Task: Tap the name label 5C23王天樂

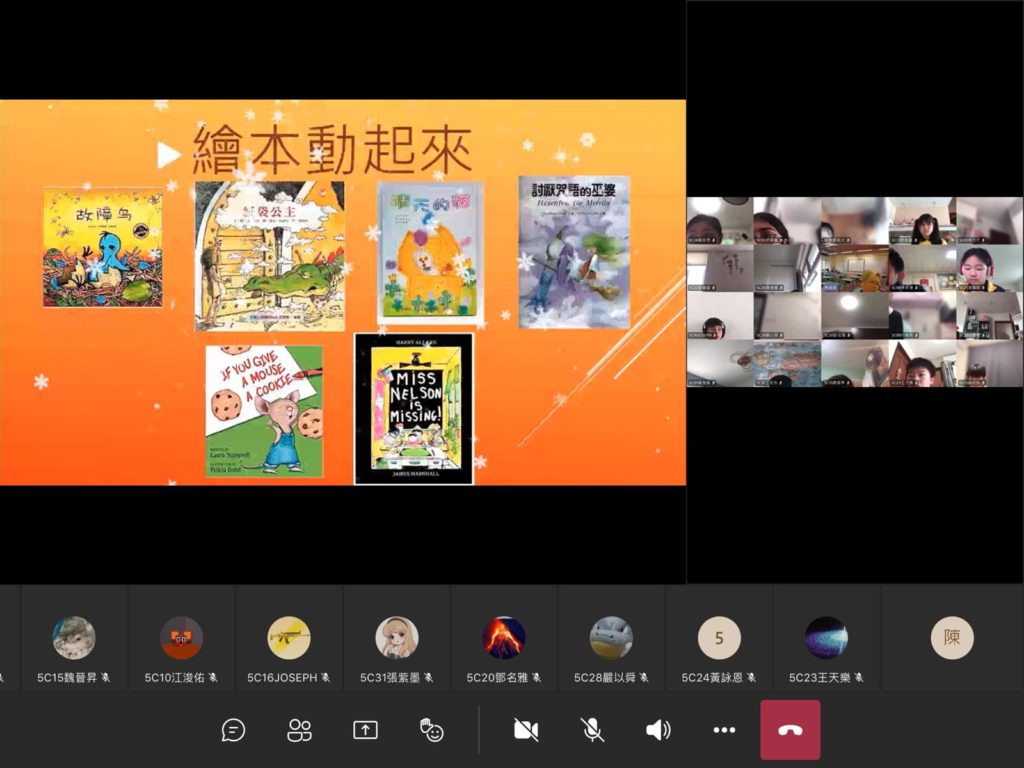Action: click(x=820, y=678)
